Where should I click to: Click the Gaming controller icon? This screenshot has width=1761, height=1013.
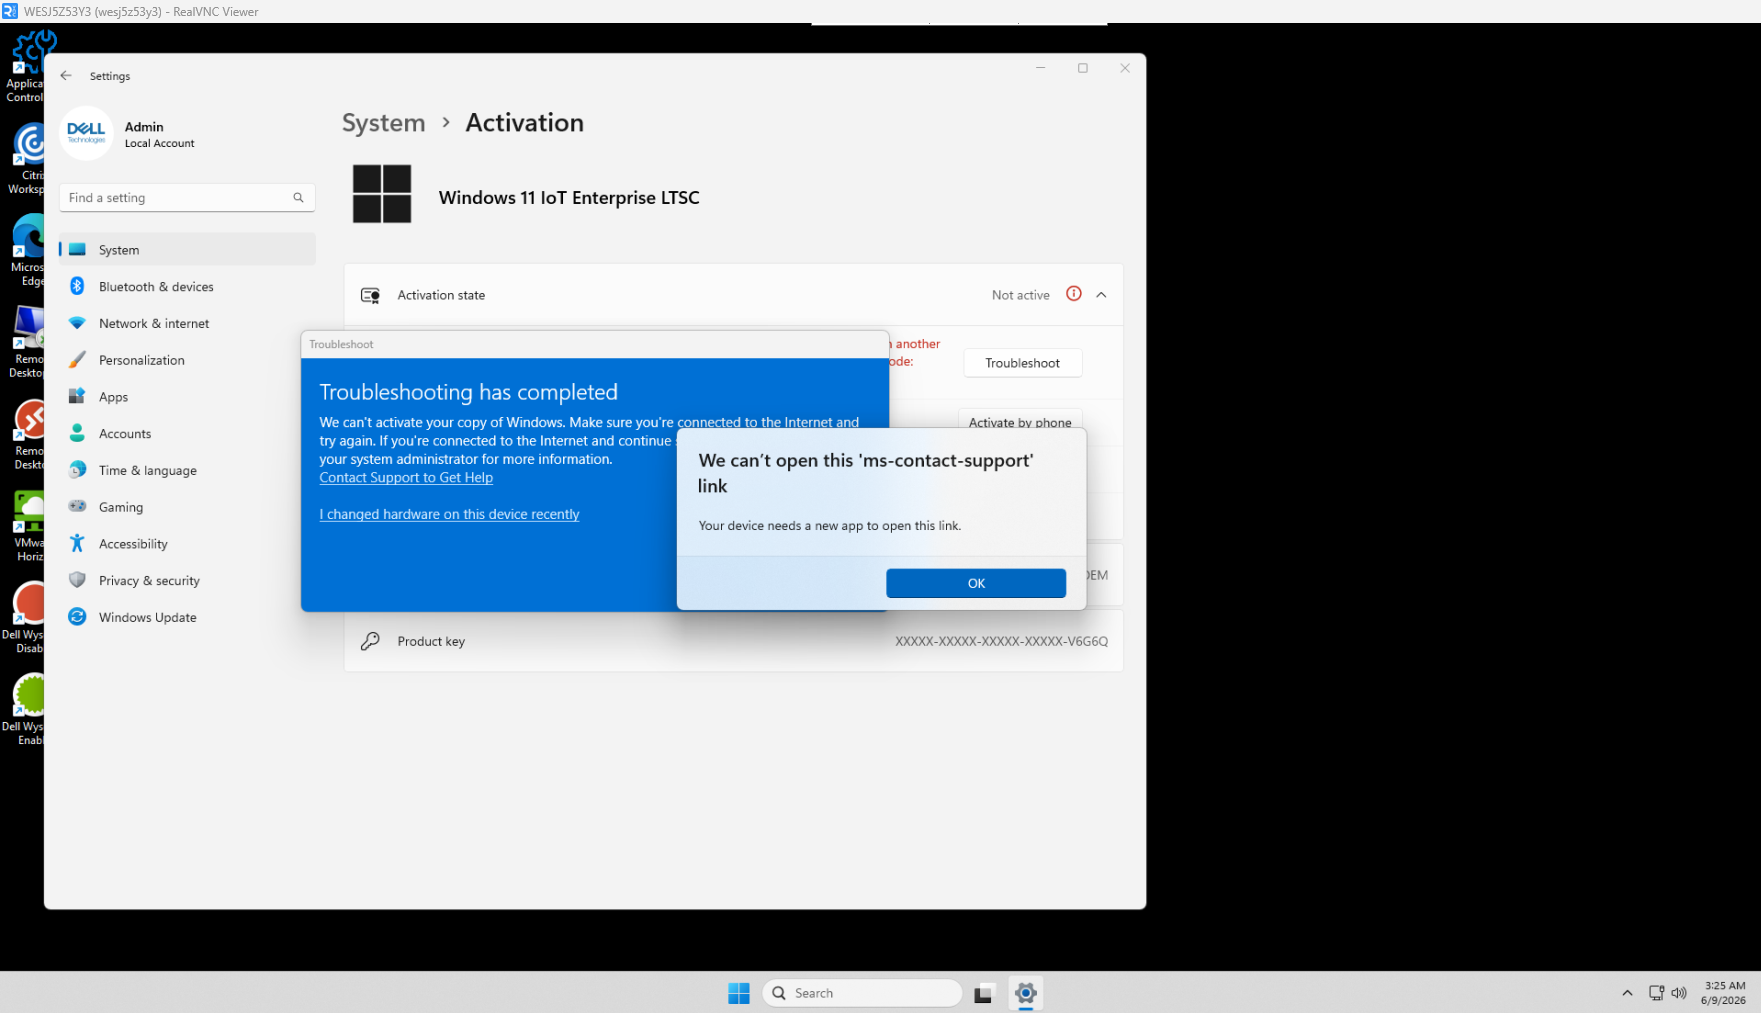(77, 507)
